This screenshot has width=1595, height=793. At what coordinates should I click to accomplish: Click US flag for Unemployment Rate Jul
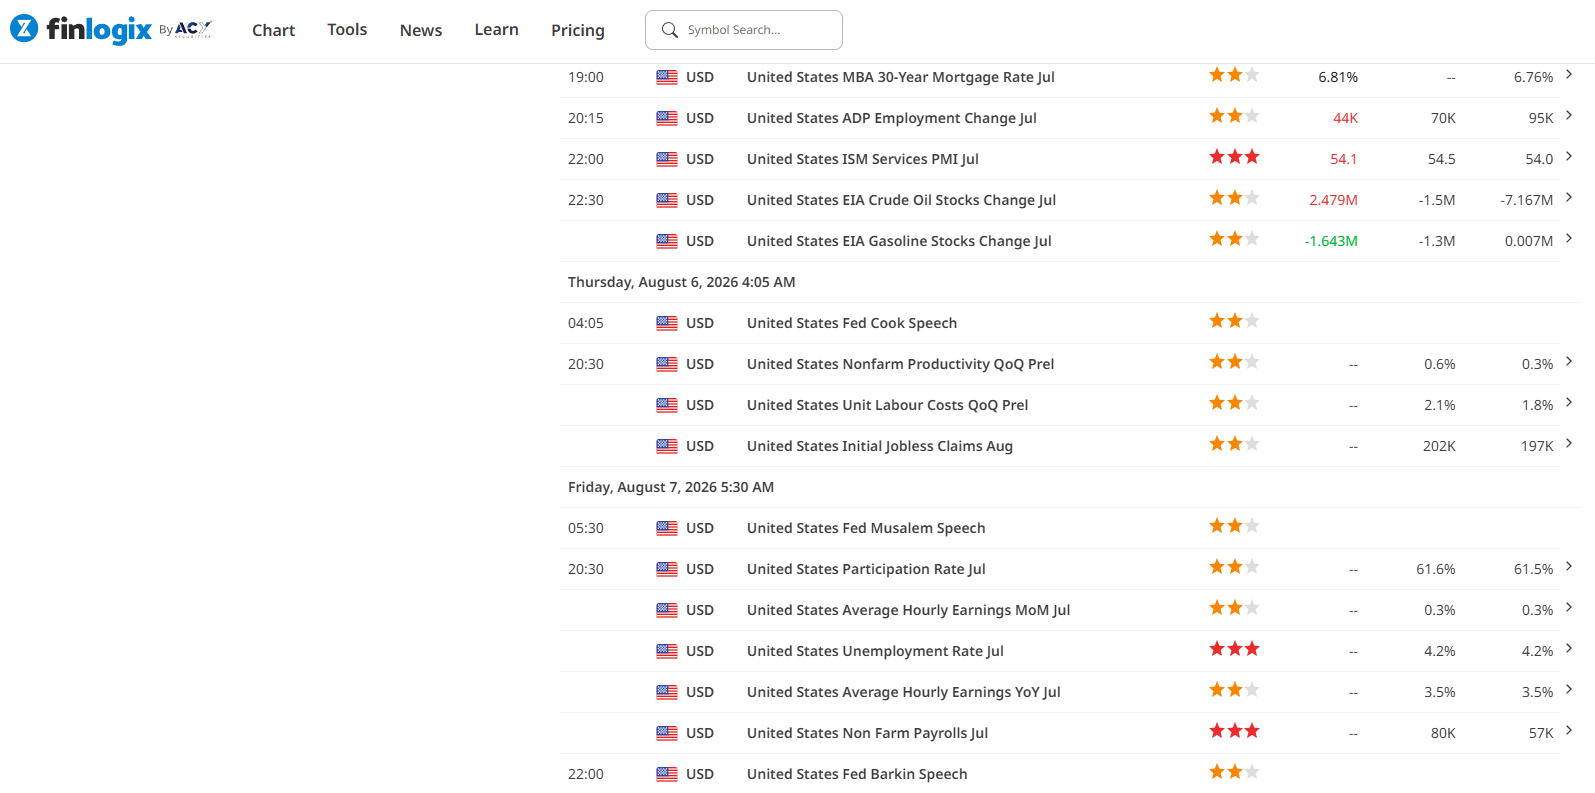tap(667, 651)
